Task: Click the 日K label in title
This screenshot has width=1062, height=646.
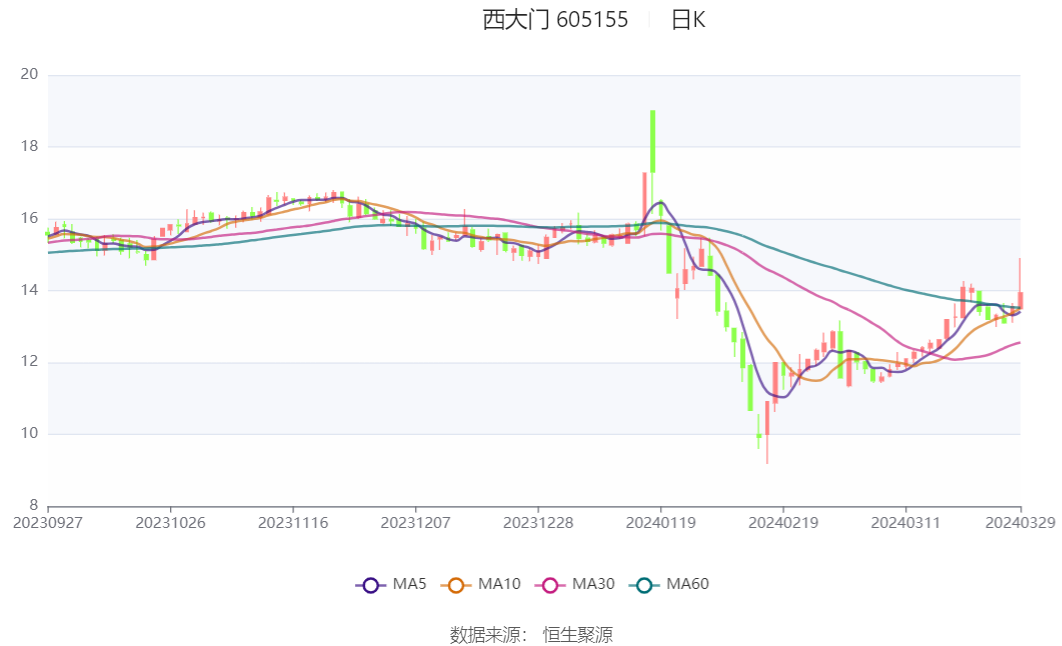Action: coord(688,20)
